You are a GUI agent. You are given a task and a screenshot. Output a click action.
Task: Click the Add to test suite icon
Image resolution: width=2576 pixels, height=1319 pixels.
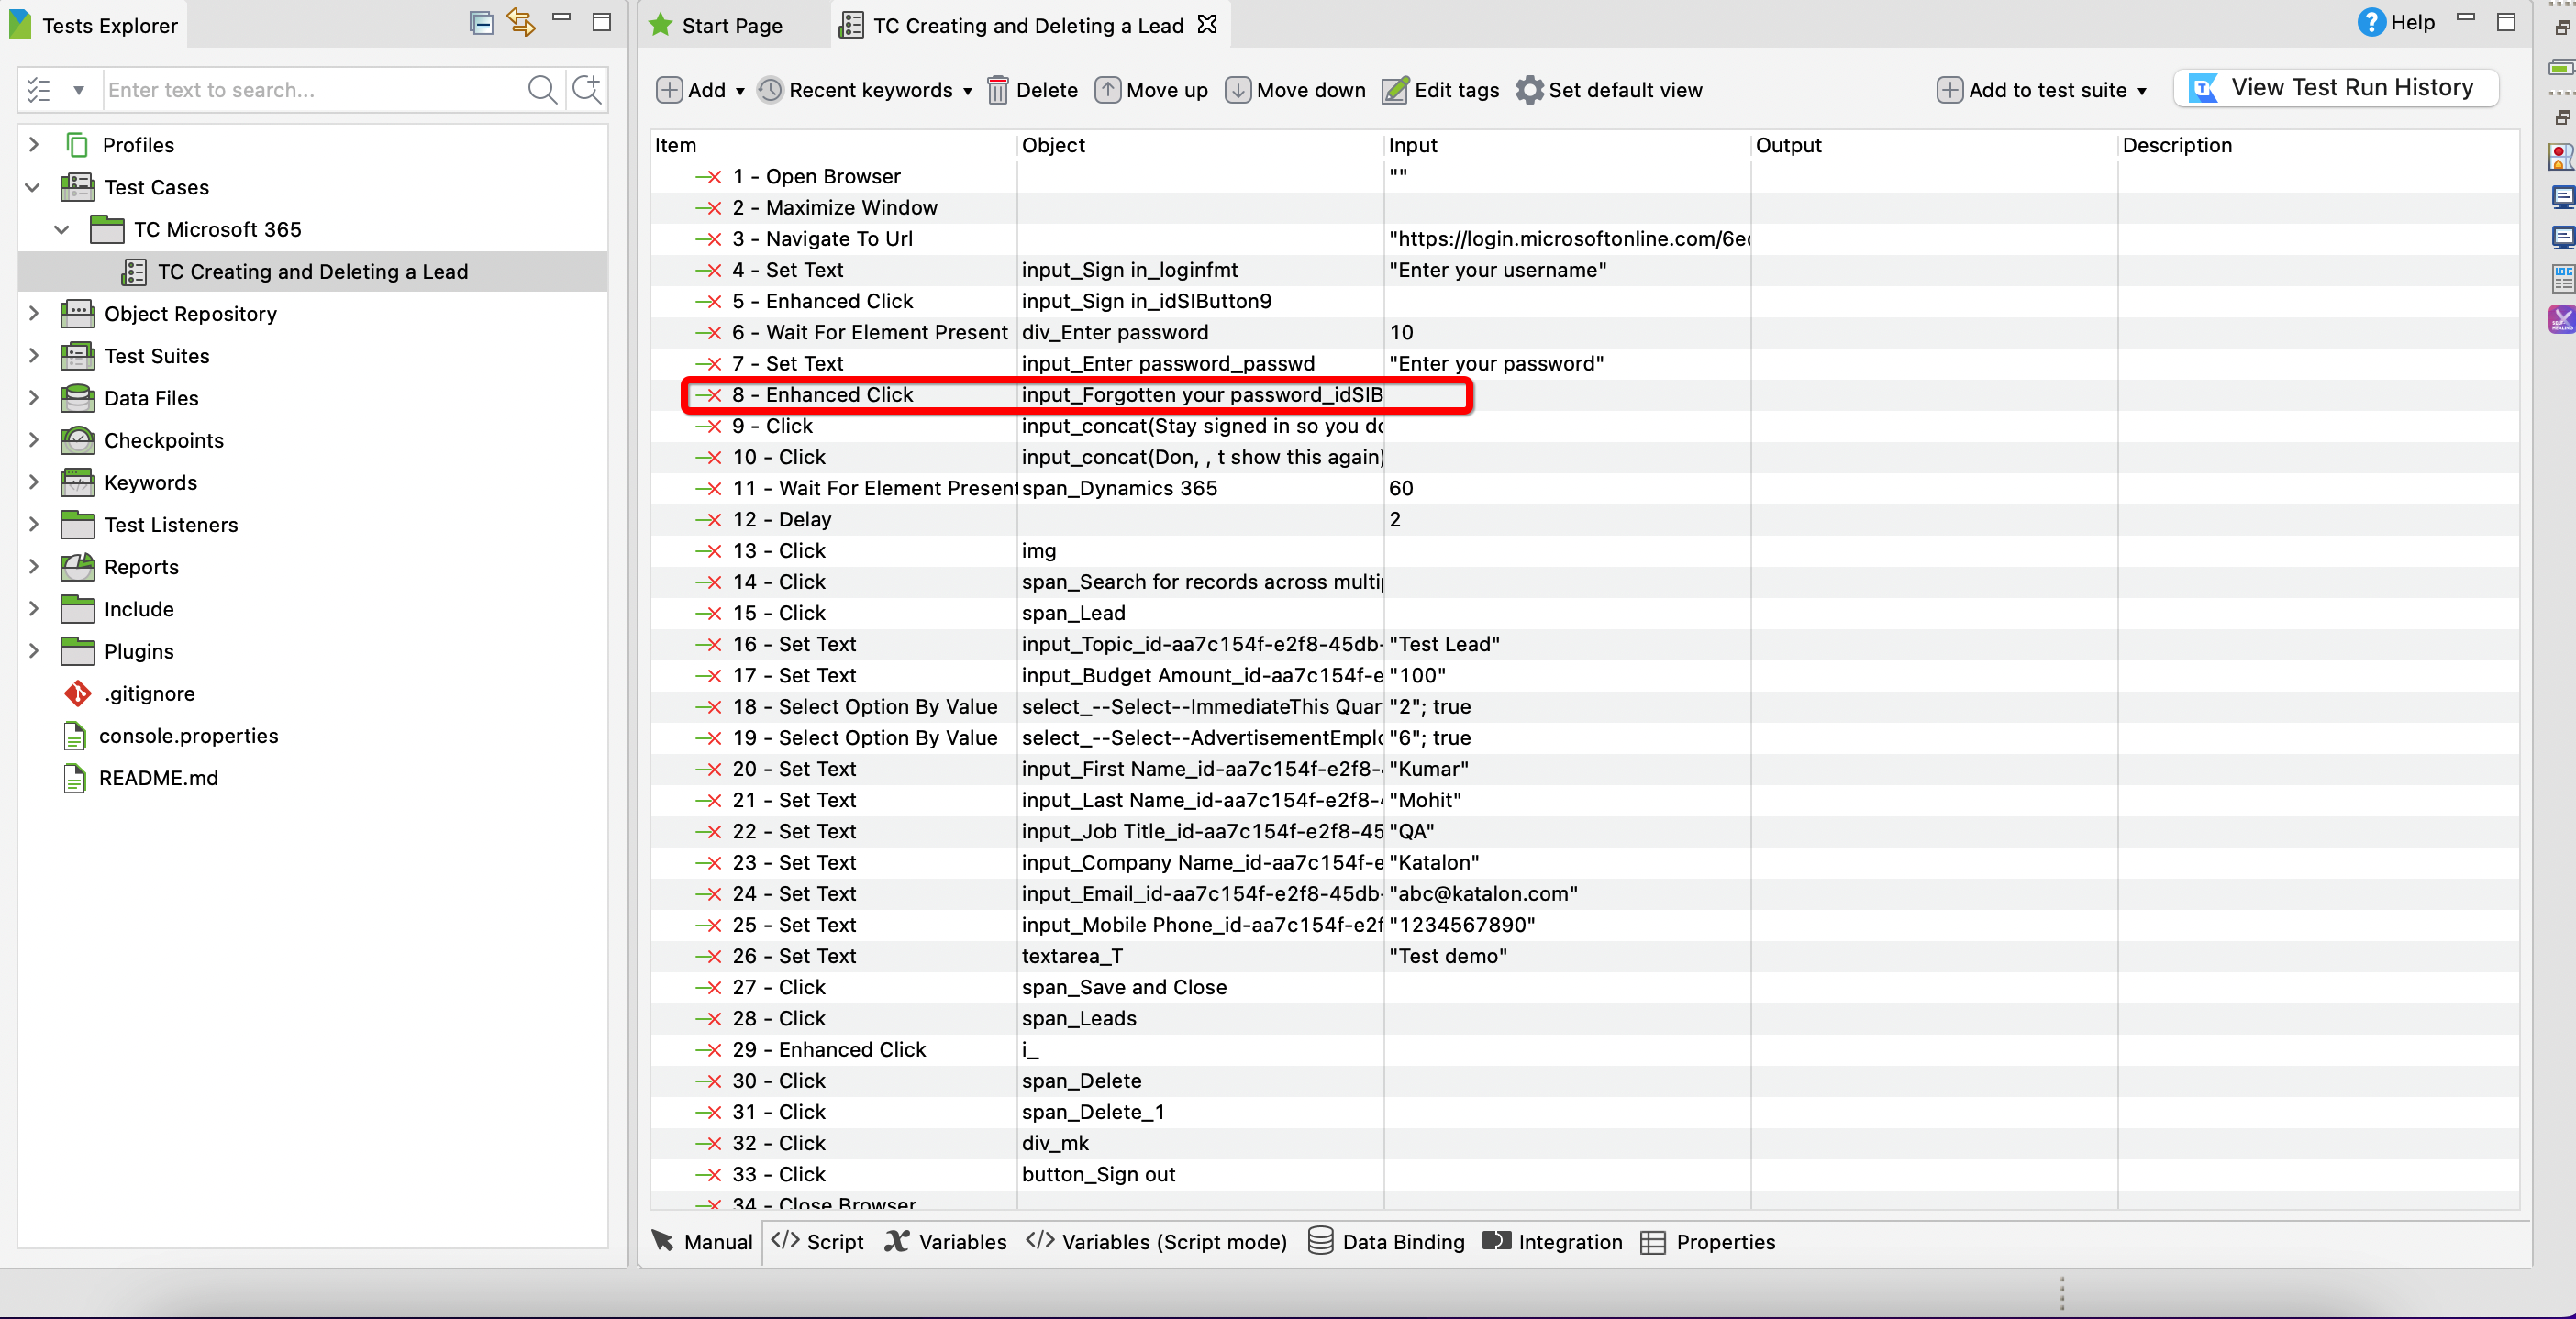pos(1949,89)
